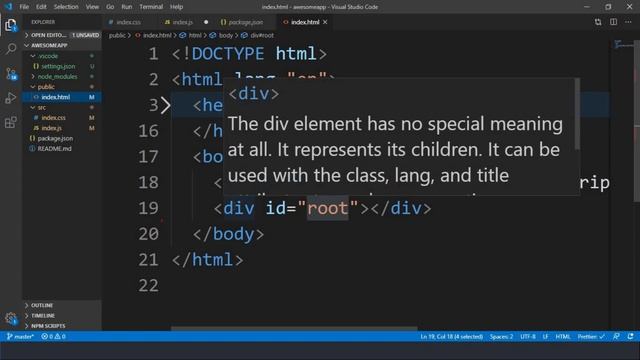Viewport: 640px width, 360px height.
Task: Click the minimap code preview
Action: [624, 44]
